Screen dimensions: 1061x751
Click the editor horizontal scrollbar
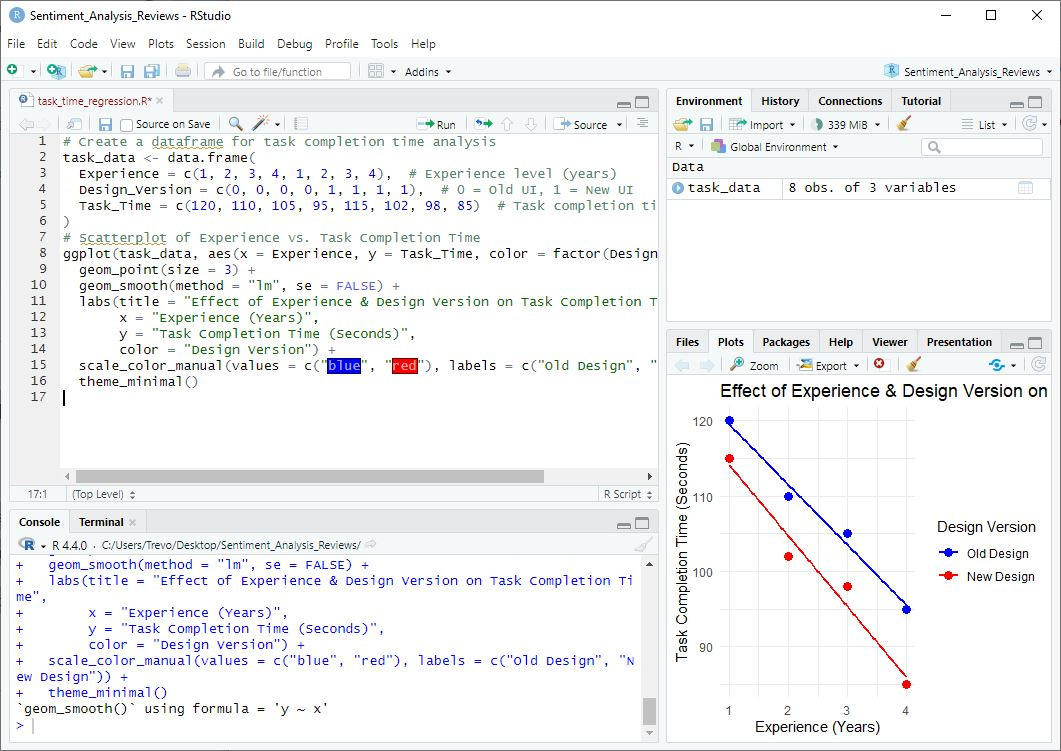pyautogui.click(x=310, y=476)
